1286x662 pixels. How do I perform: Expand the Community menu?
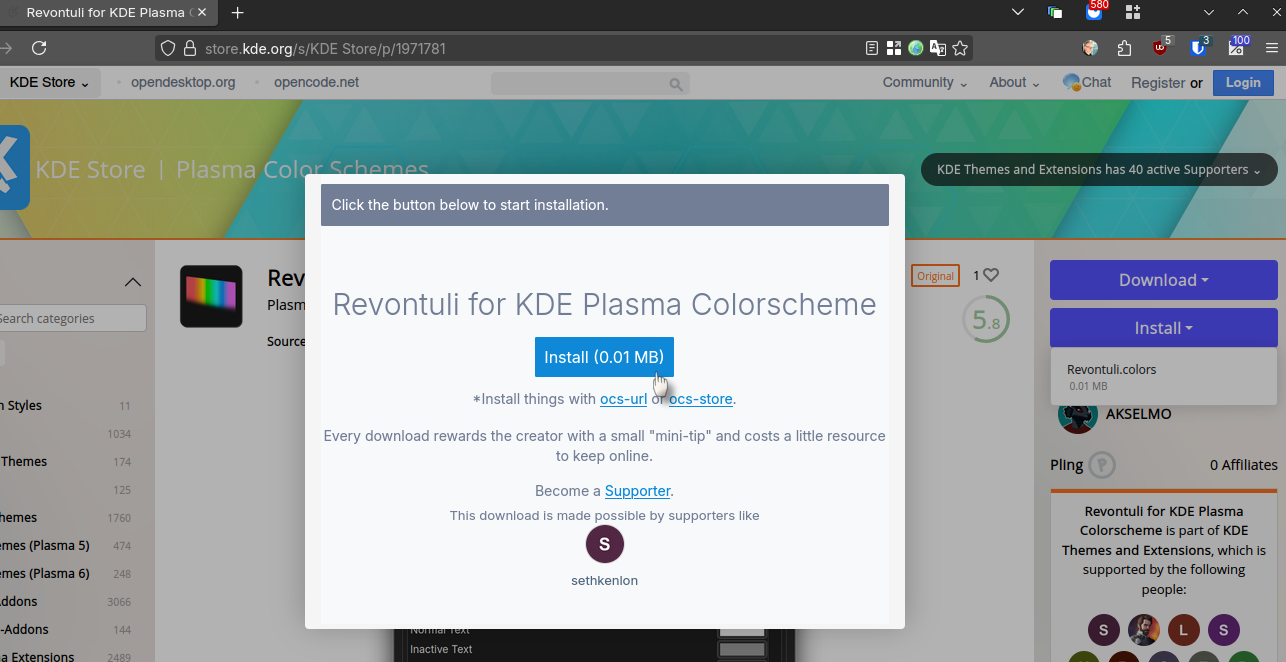pyautogui.click(x=925, y=83)
